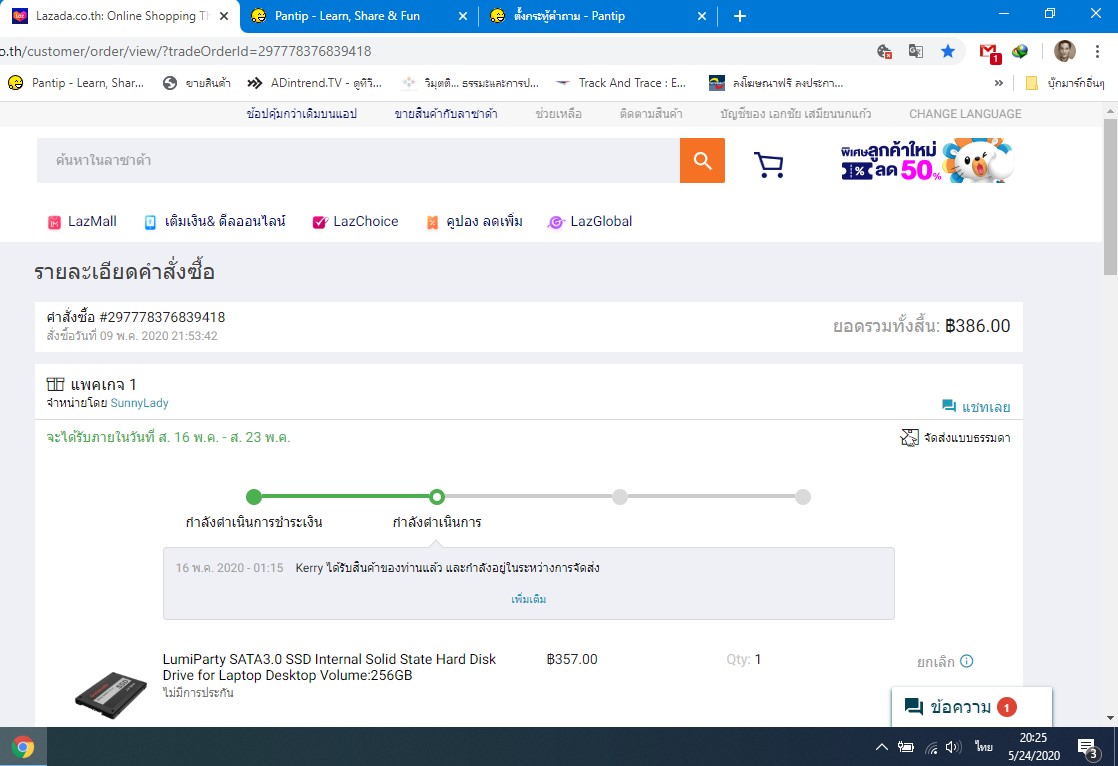1118x766 pixels.
Task: Click the page scrollbar down arrow
Action: [x=1110, y=718]
